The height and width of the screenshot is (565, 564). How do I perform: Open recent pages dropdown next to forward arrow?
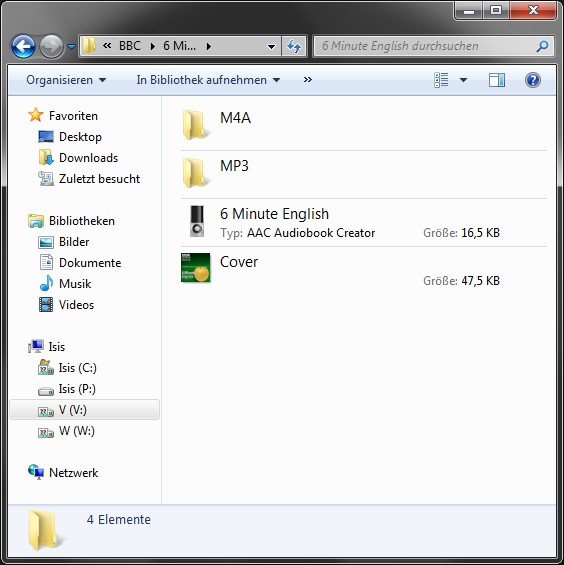tap(72, 46)
